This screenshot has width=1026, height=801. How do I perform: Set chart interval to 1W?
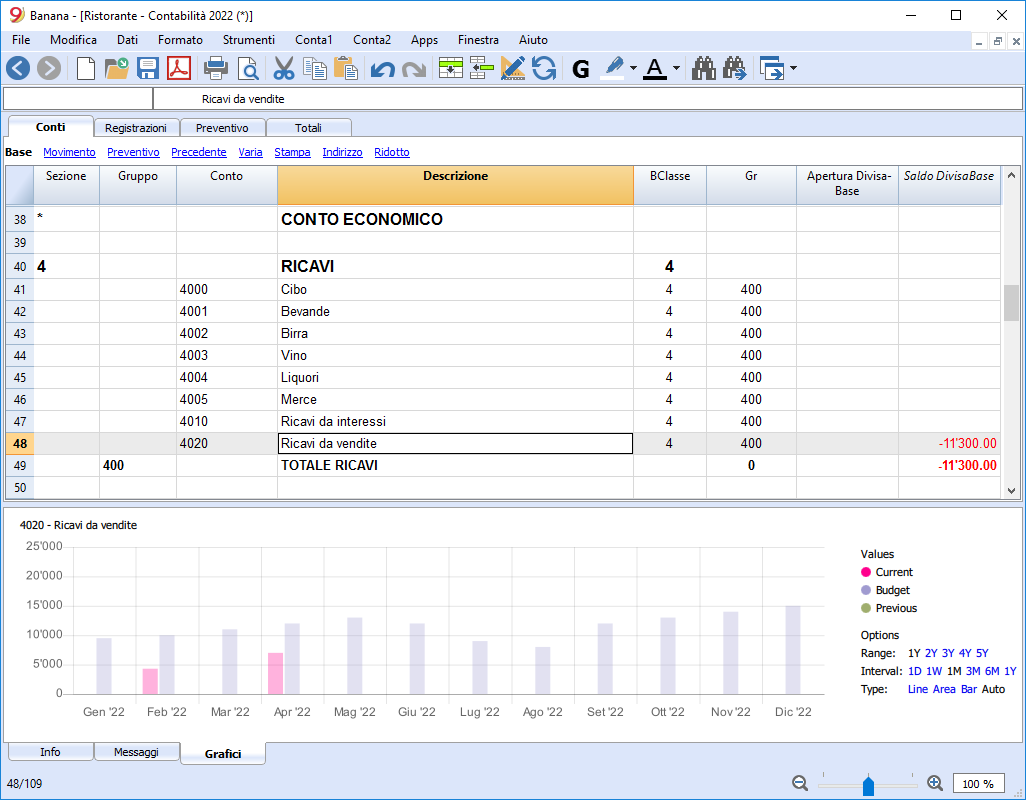pyautogui.click(x=934, y=671)
